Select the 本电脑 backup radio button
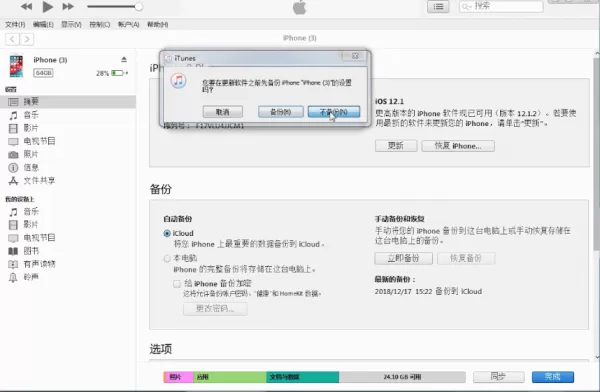 tap(167, 258)
